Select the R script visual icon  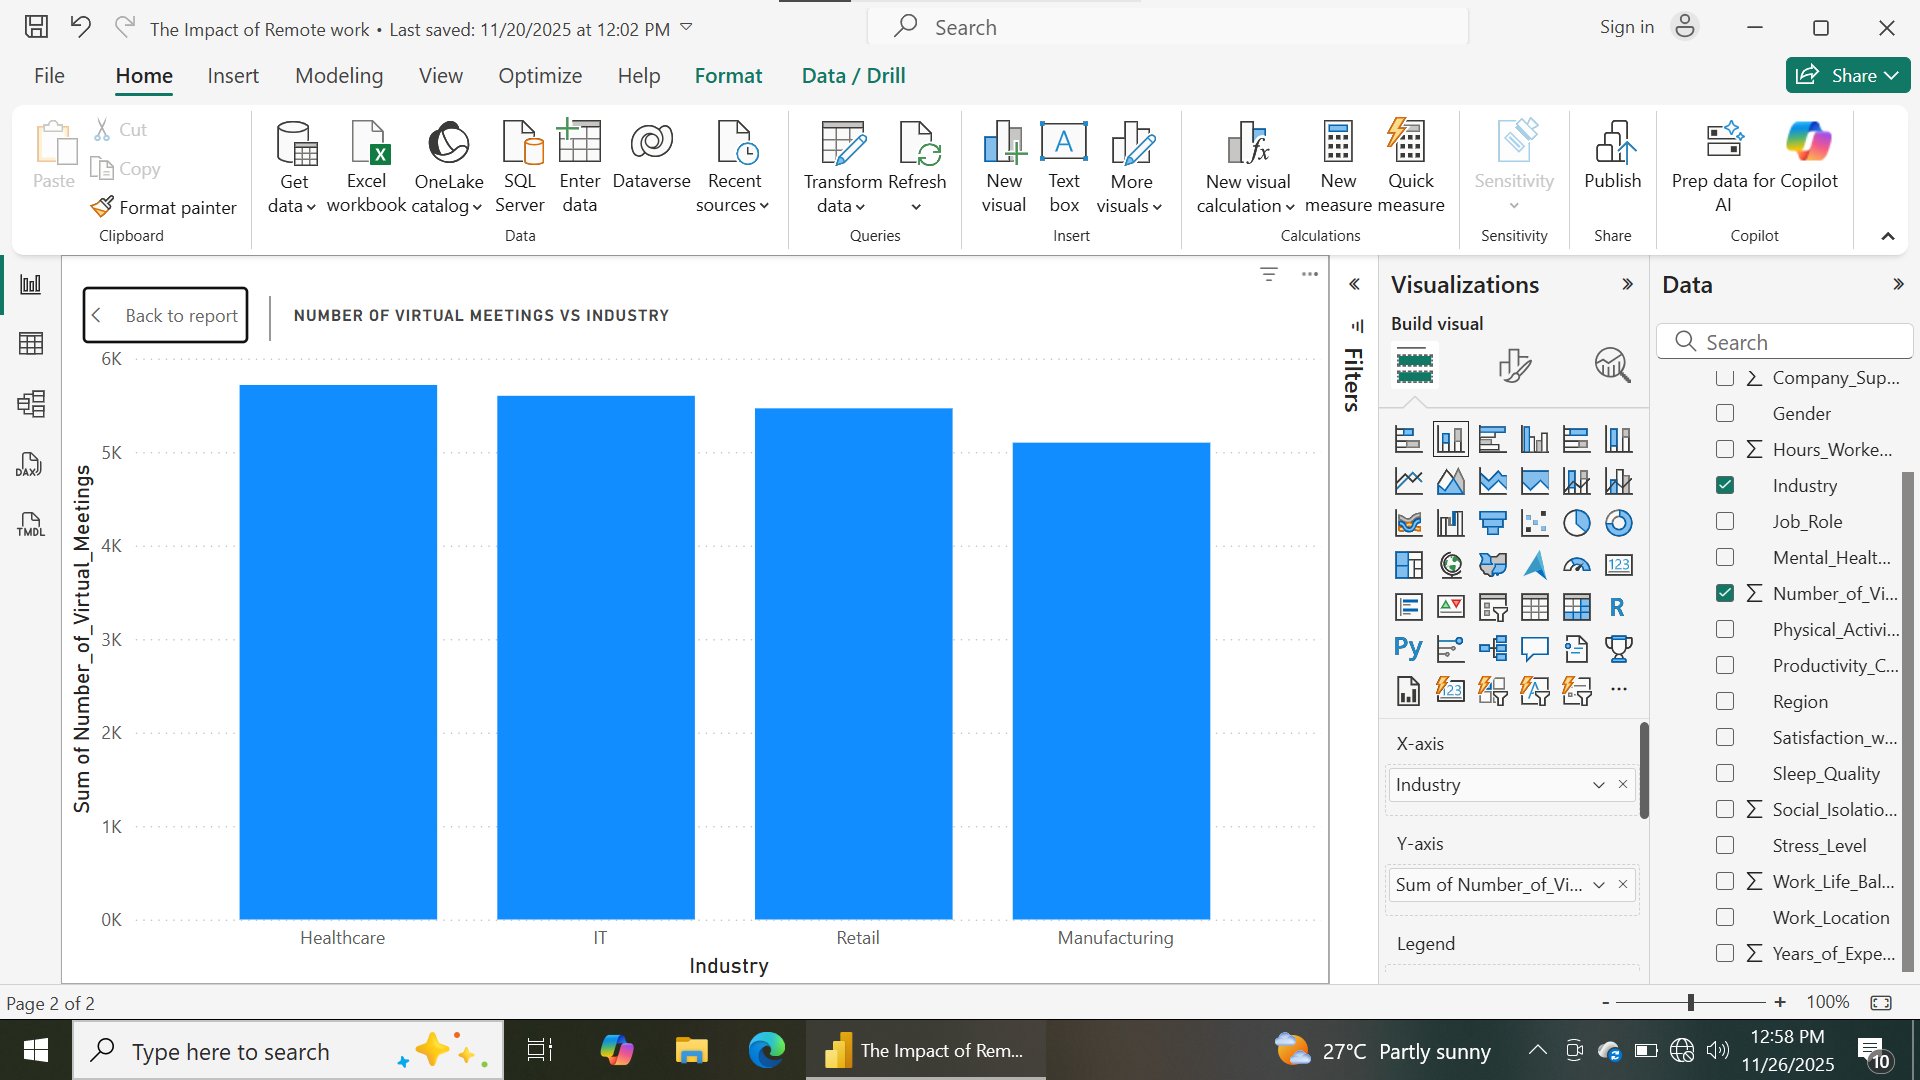[1617, 607]
